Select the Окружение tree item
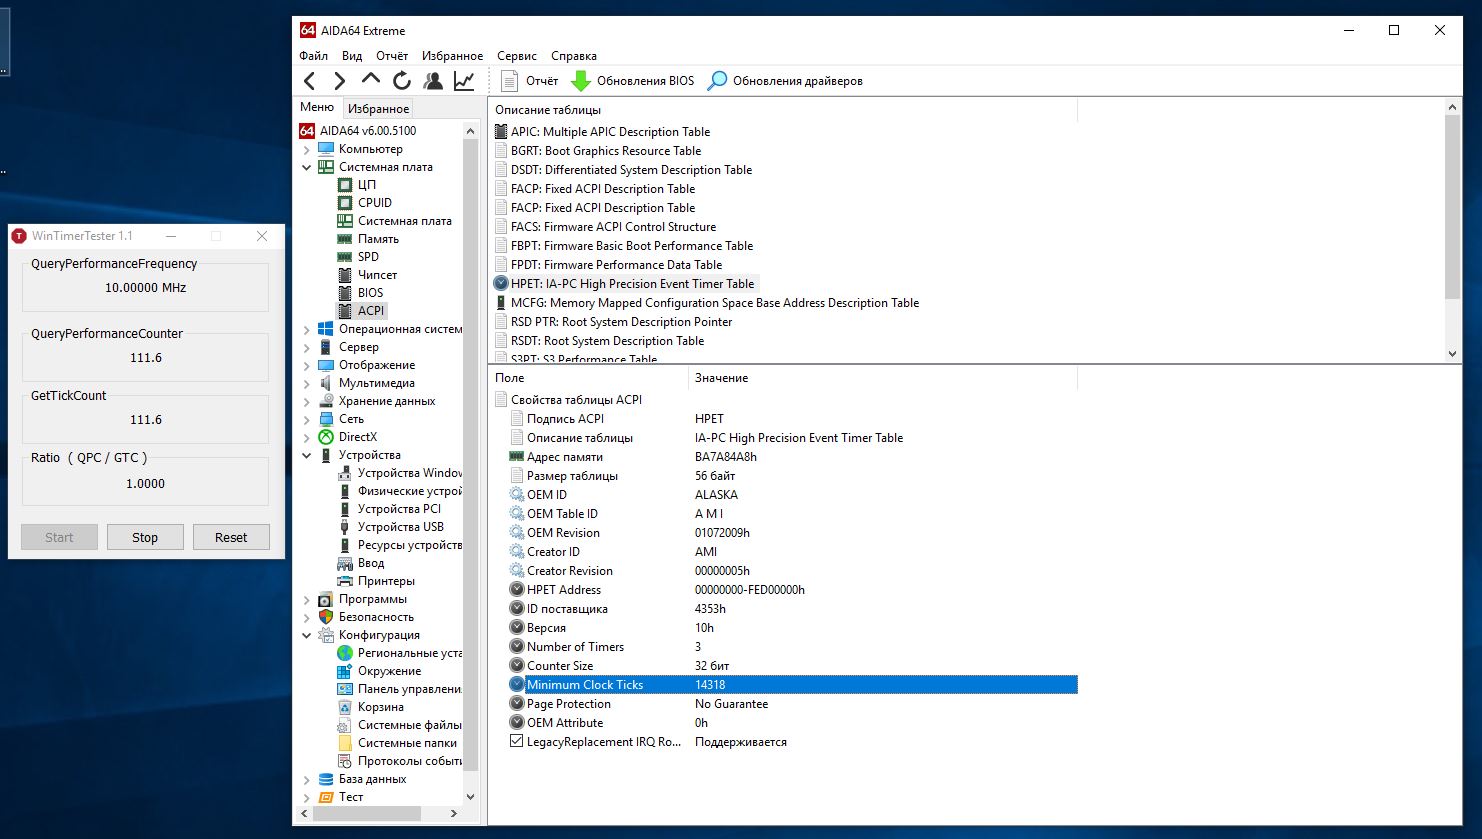Screen dimensions: 1482x839 (x=389, y=671)
